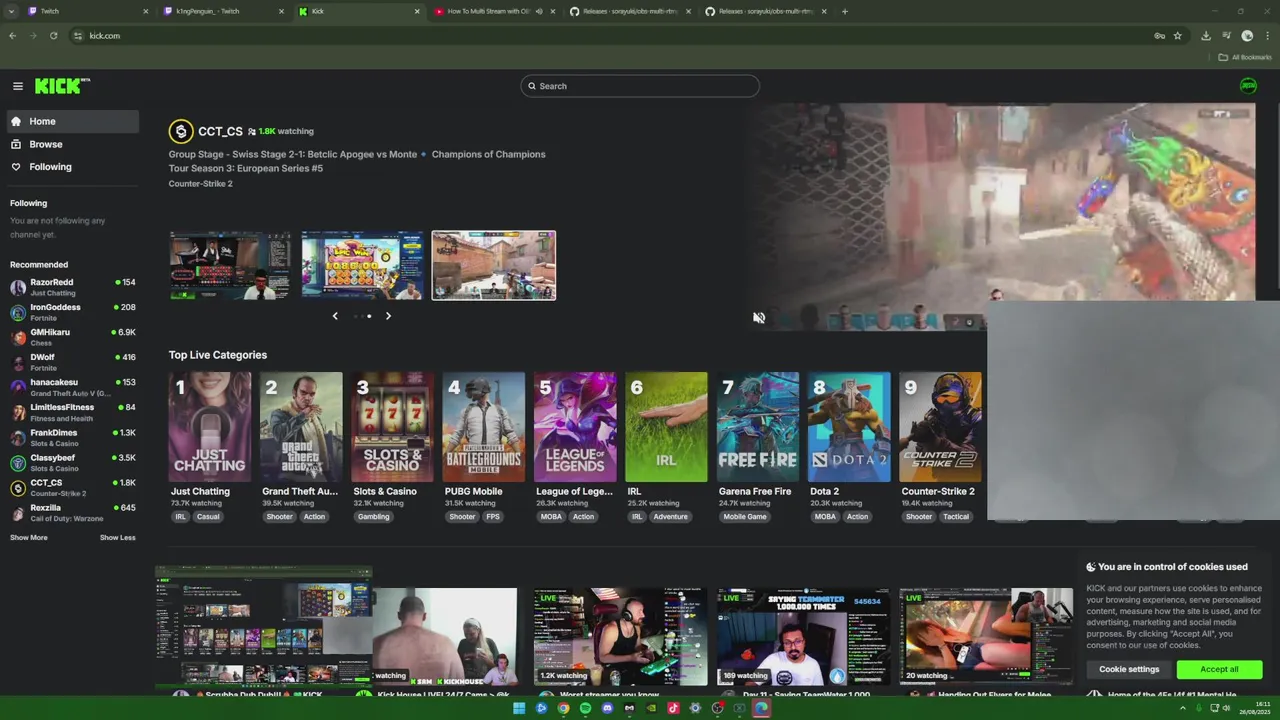Open Cookie settings
This screenshot has height=720, width=1280.
pyautogui.click(x=1129, y=669)
